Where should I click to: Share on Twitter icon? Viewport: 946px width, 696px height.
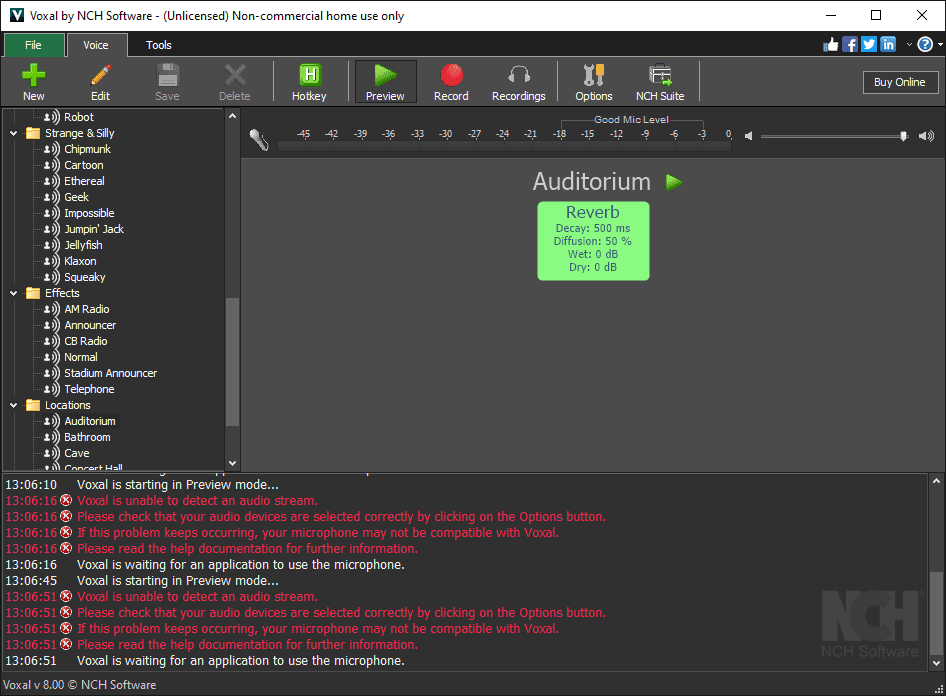tap(869, 45)
